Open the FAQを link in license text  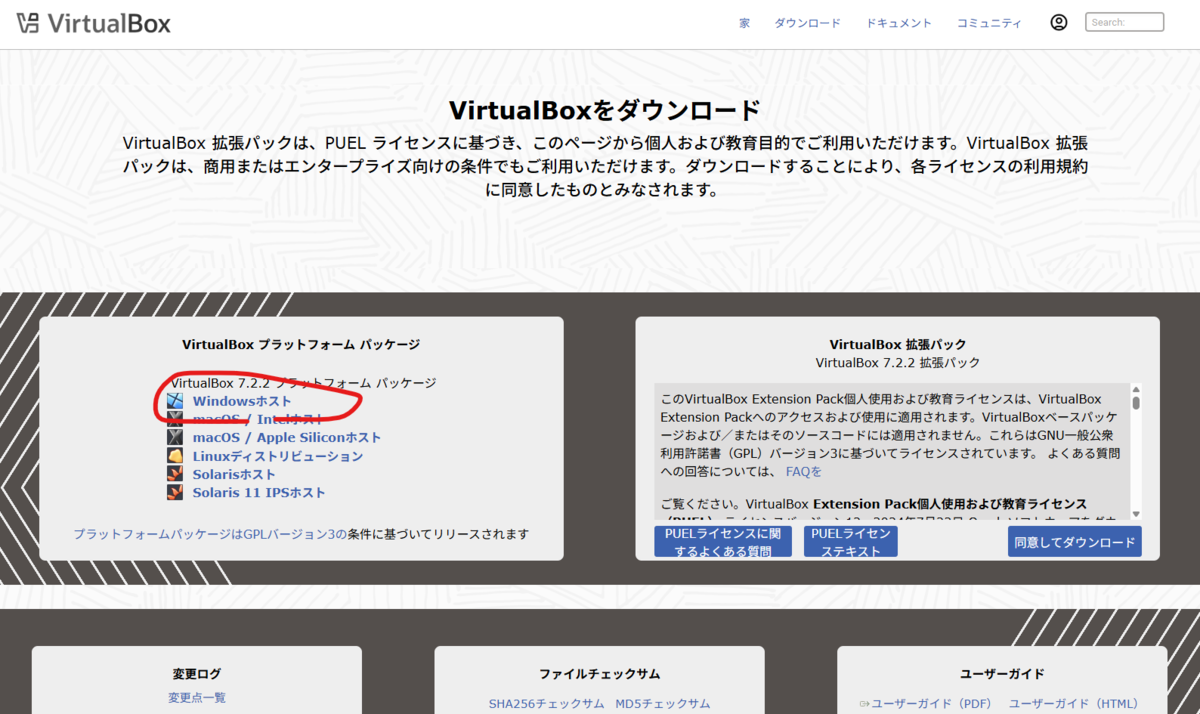803,472
